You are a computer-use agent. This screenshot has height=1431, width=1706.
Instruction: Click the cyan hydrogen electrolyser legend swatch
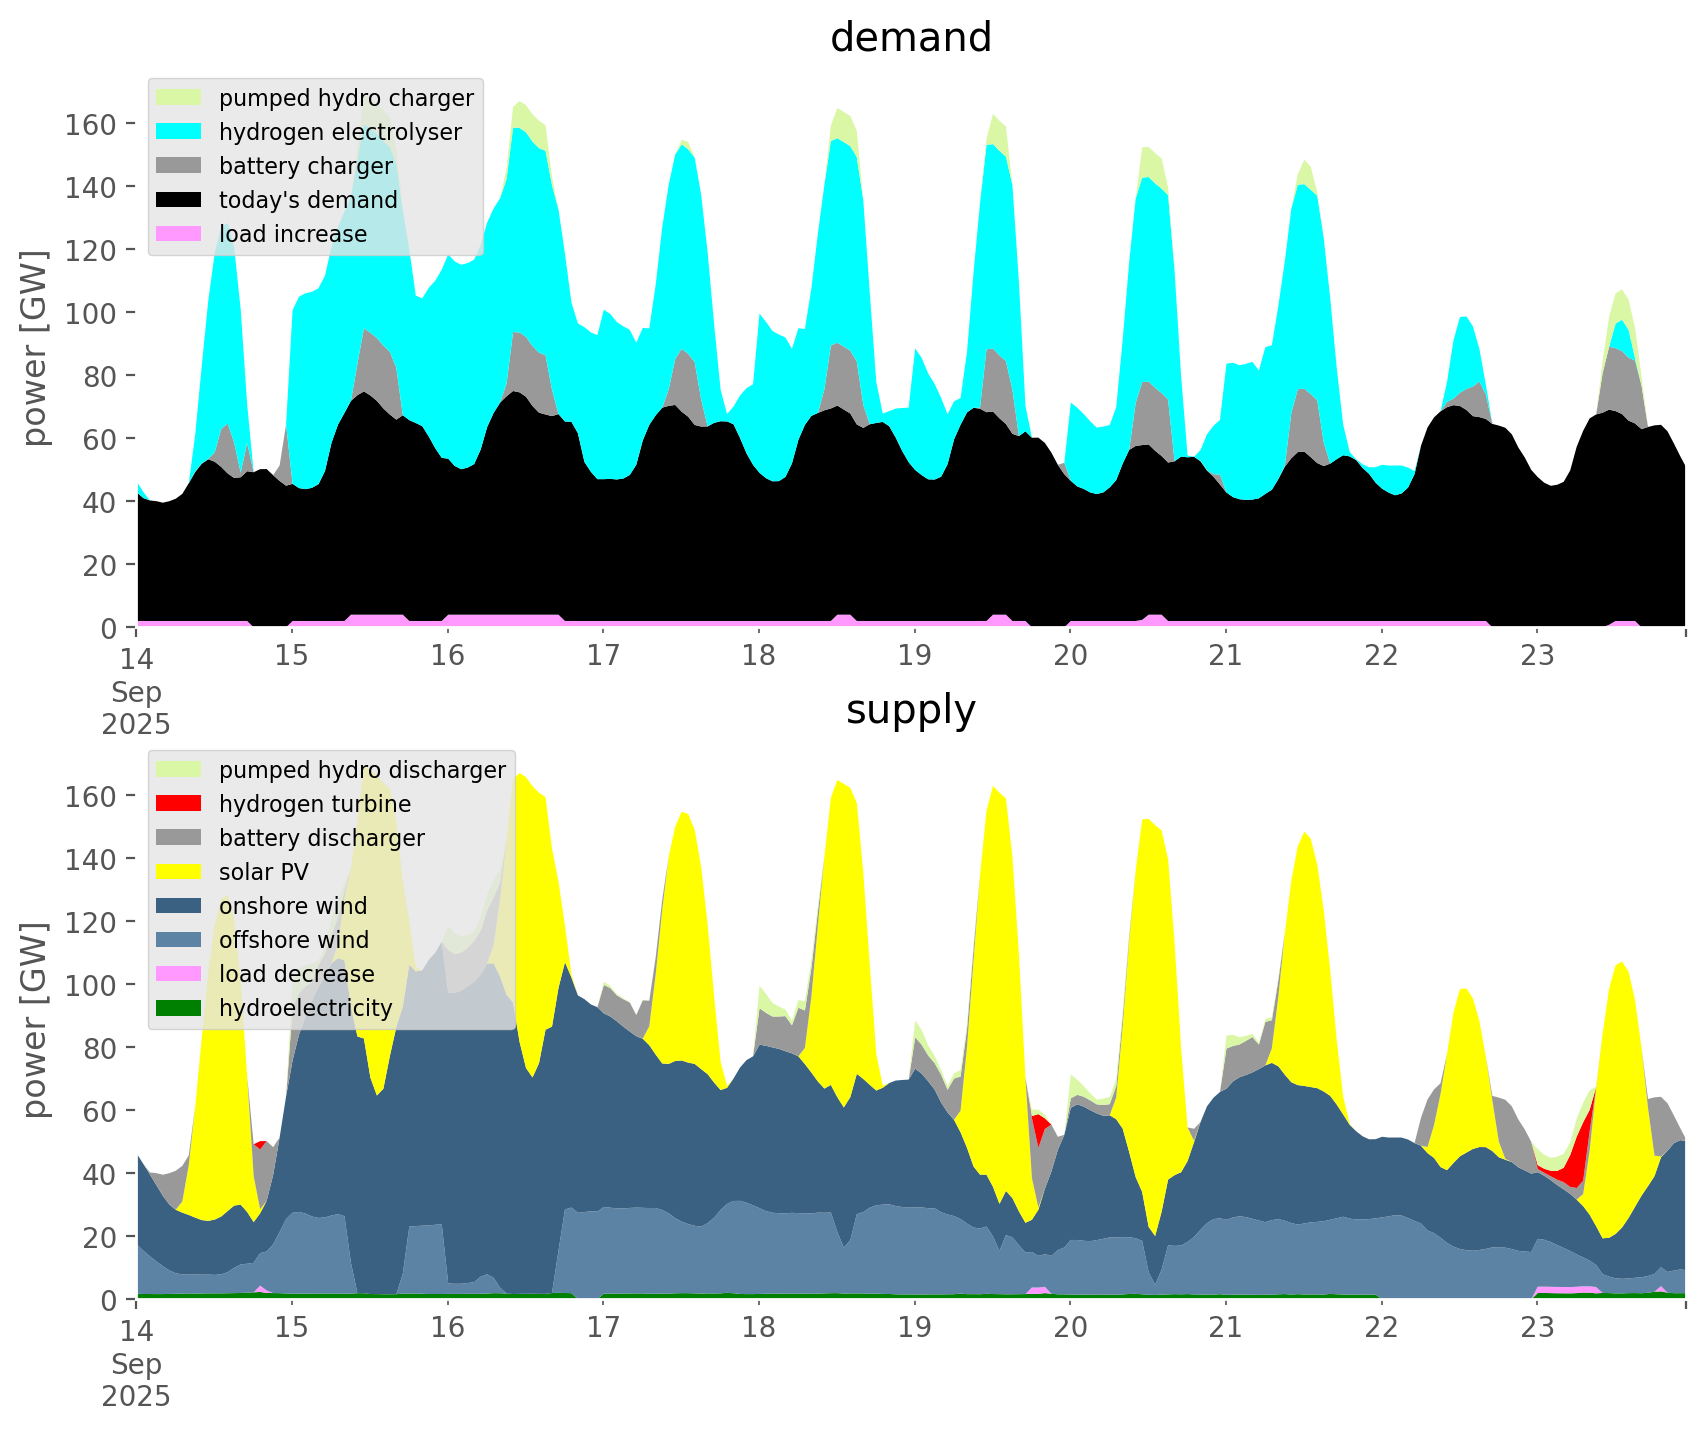click(179, 132)
